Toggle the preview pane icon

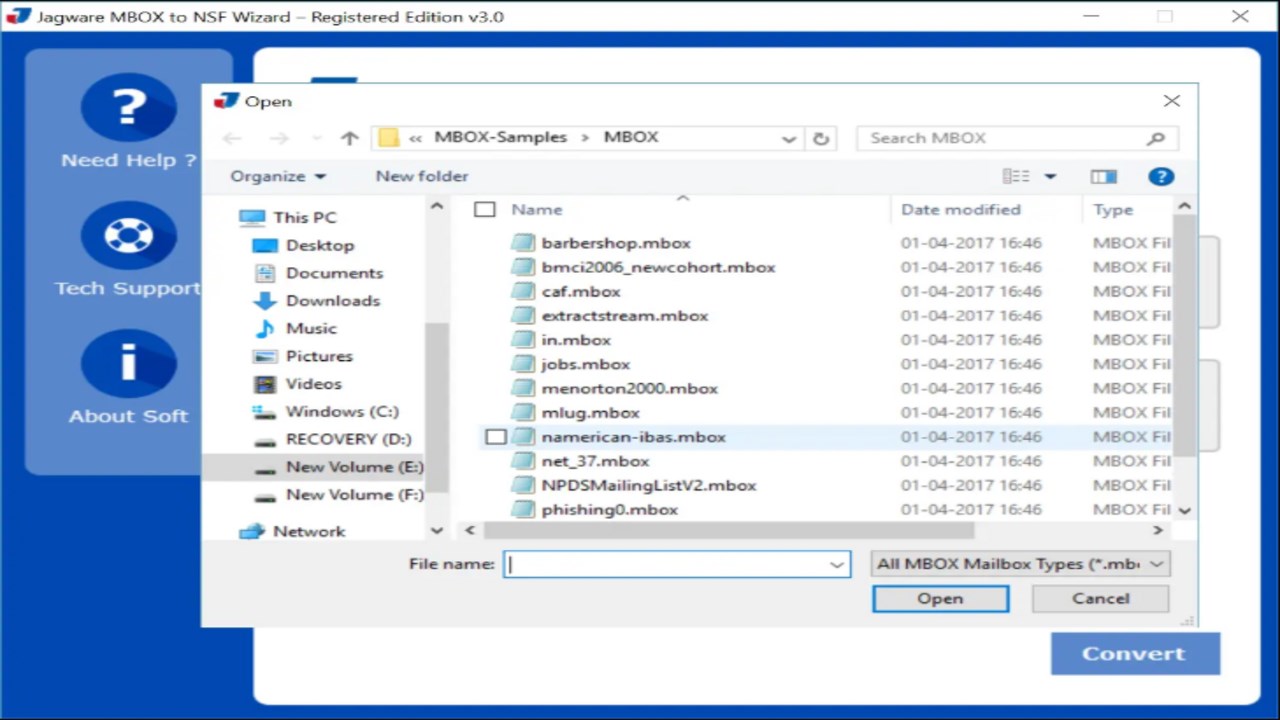pyautogui.click(x=1104, y=176)
